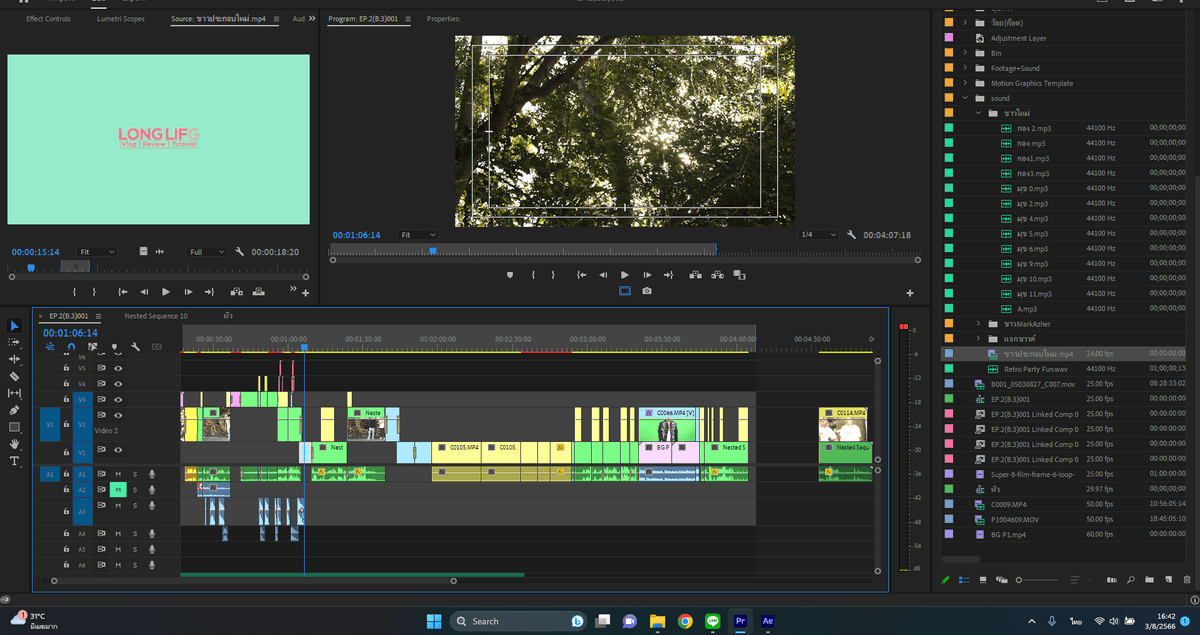Screen dimensions: 1200x635
Task: Toggle visibility of track V1
Action: 118,452
